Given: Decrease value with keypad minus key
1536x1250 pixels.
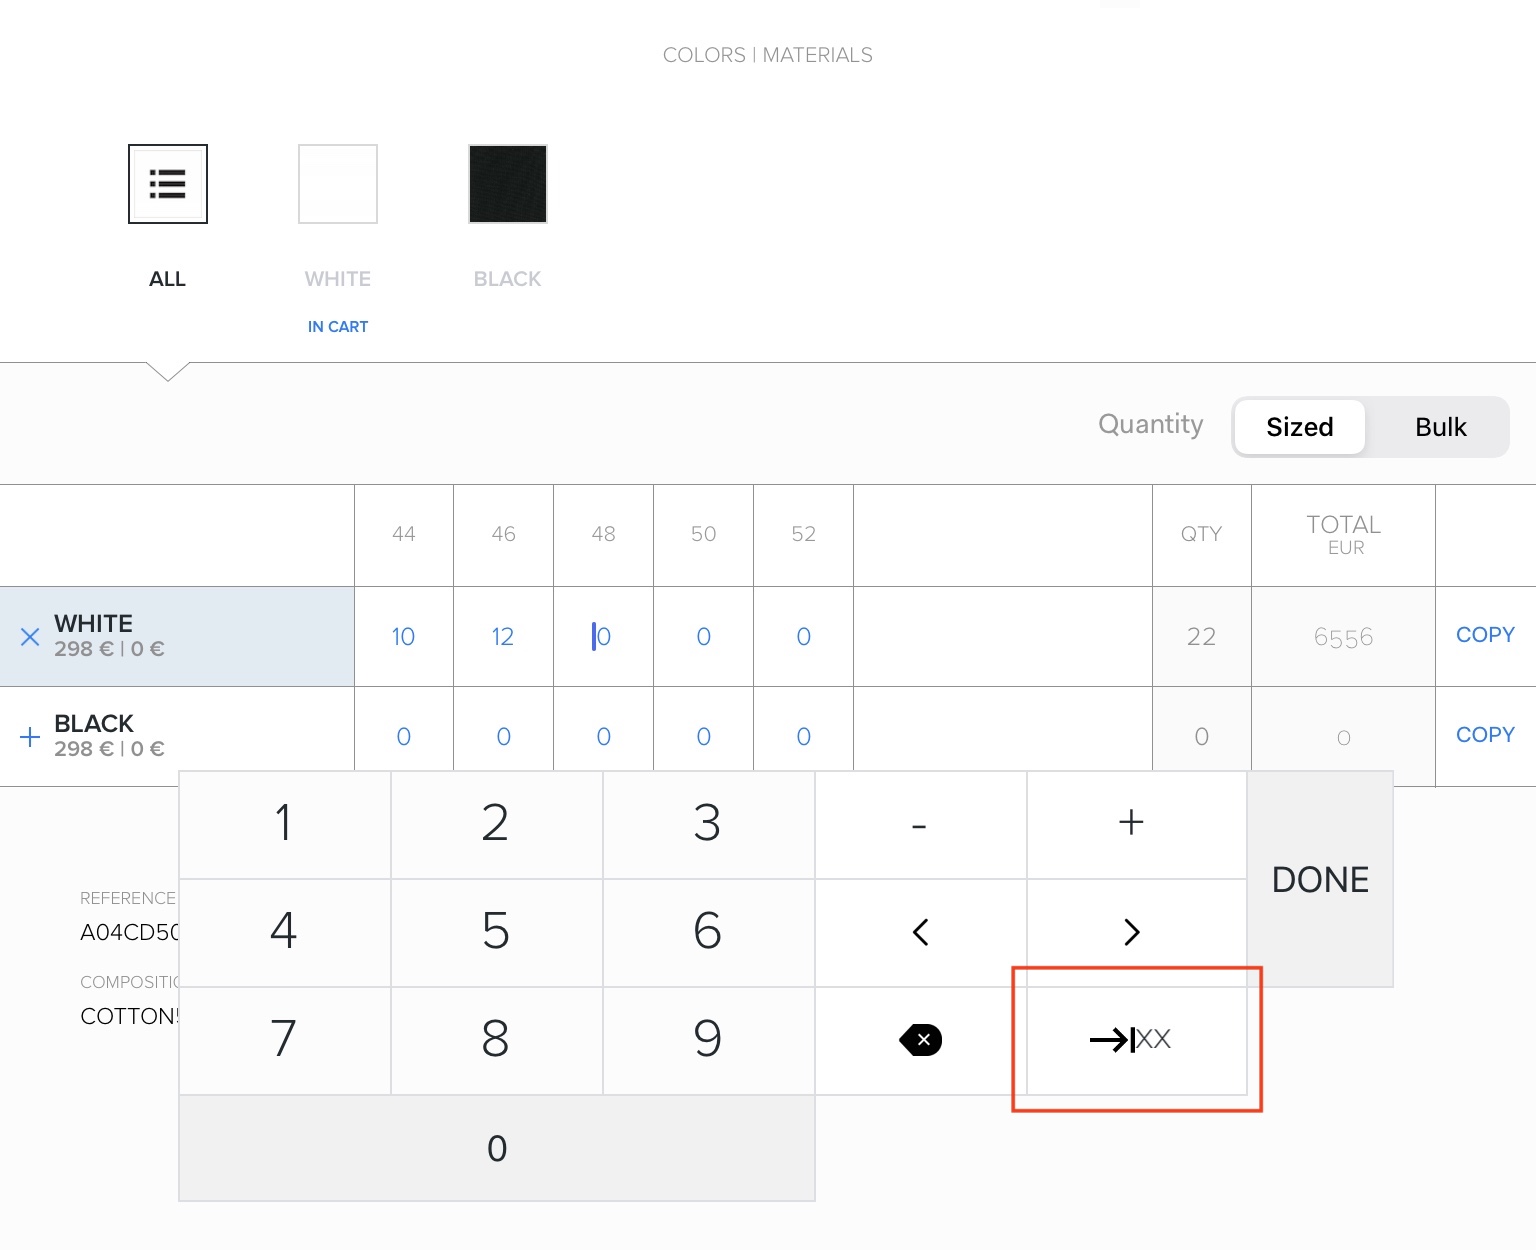Looking at the screenshot, I should 920,824.
